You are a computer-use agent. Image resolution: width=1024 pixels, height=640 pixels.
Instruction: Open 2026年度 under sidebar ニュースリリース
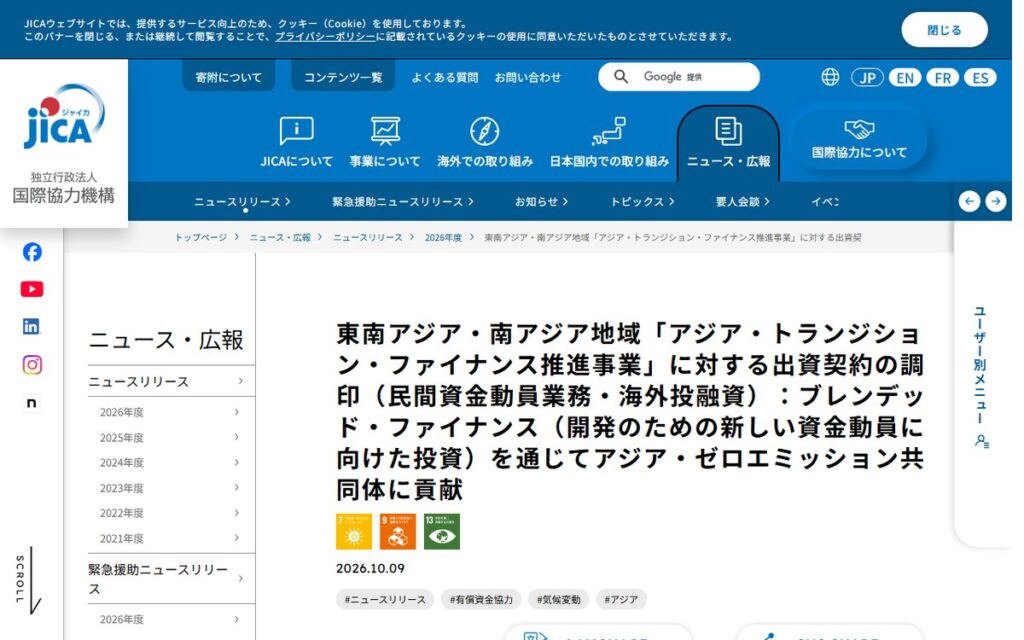point(171,412)
